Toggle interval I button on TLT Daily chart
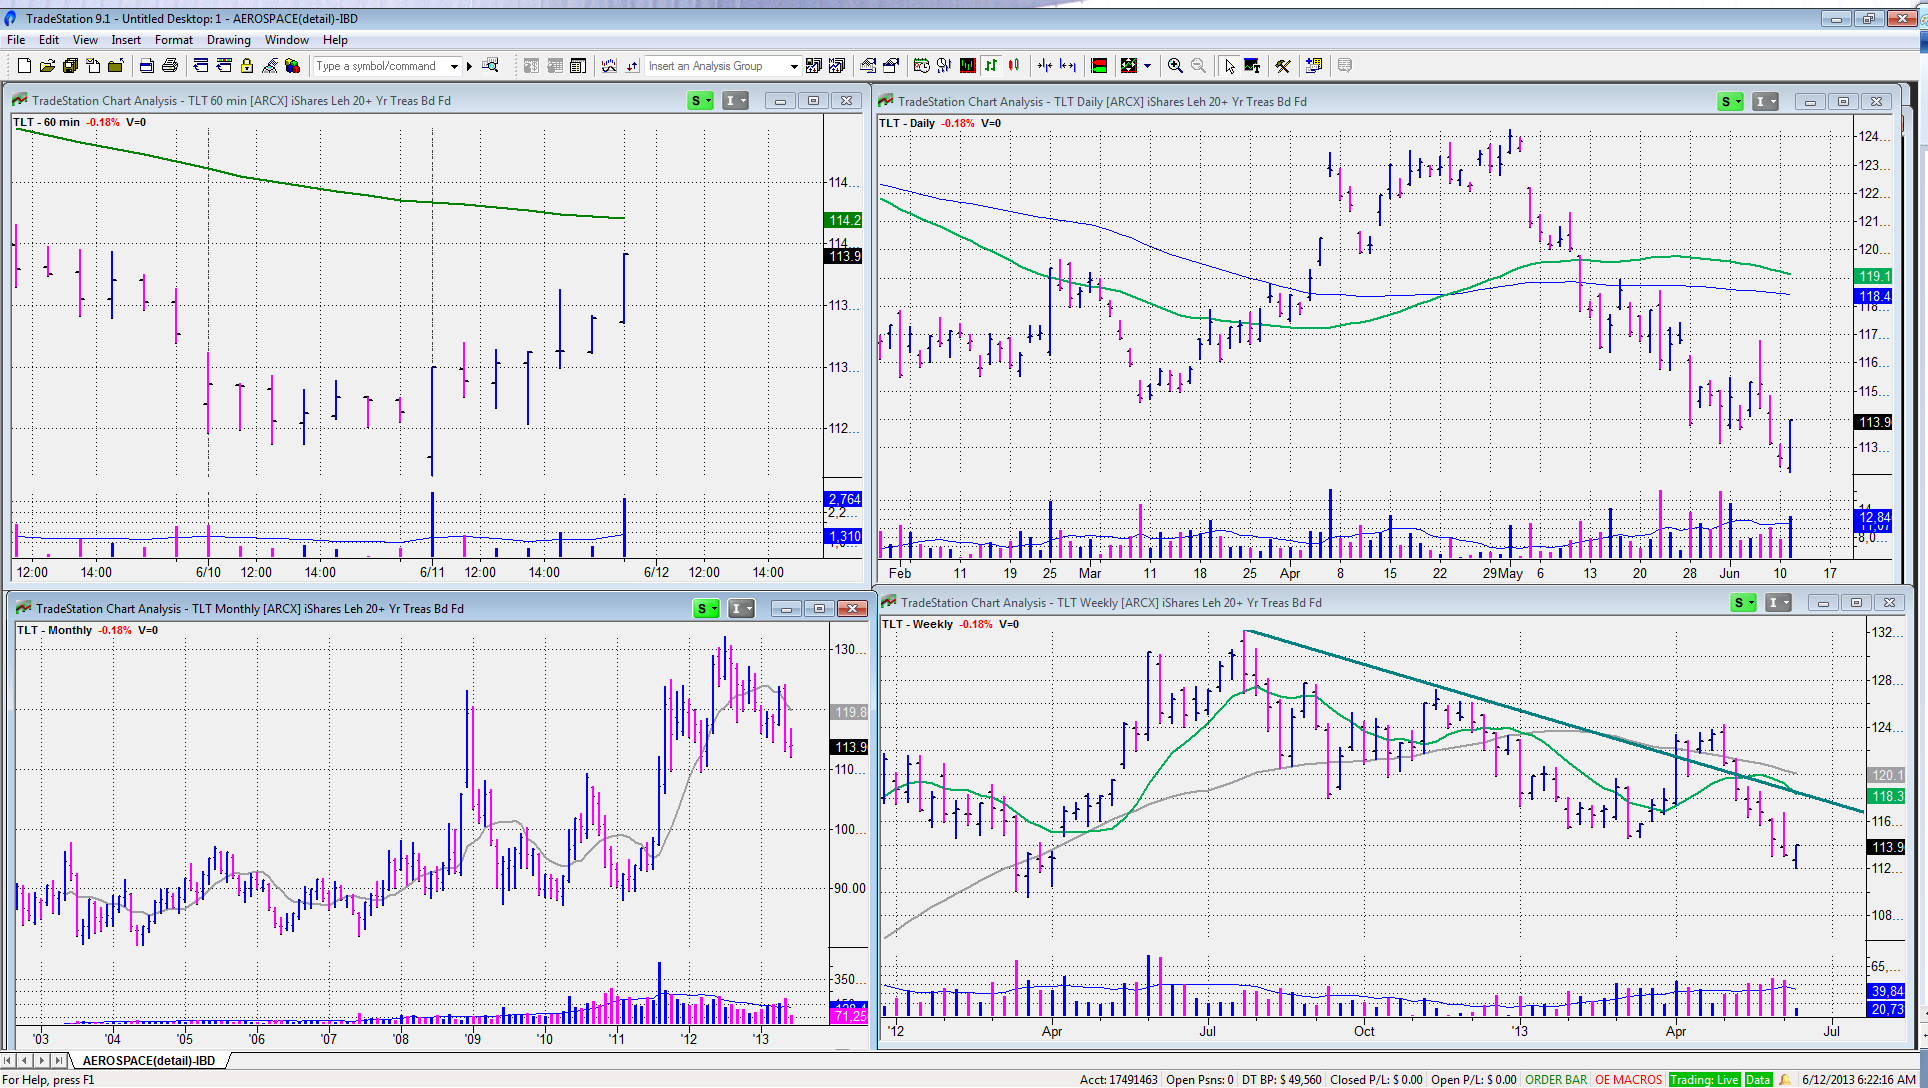 (x=1765, y=101)
